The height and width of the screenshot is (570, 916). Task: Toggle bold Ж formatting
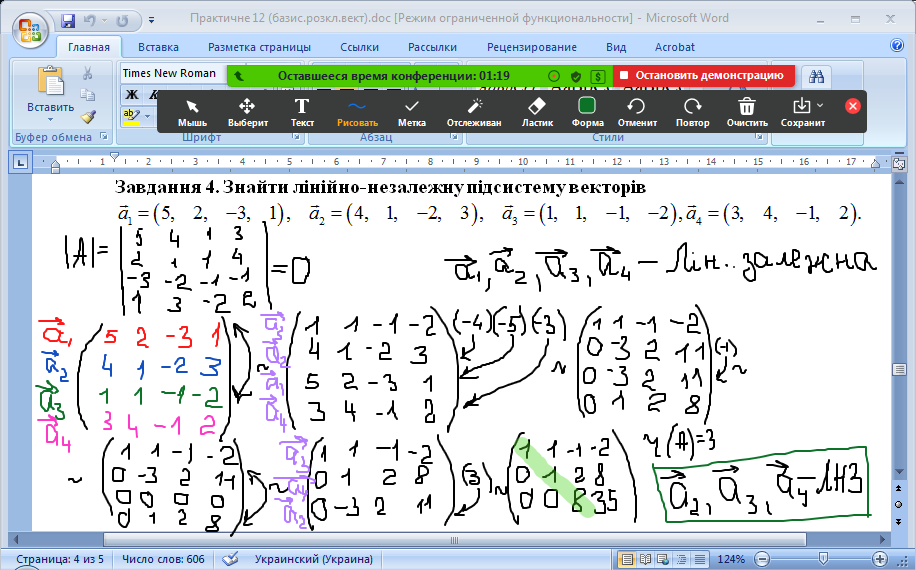132,95
